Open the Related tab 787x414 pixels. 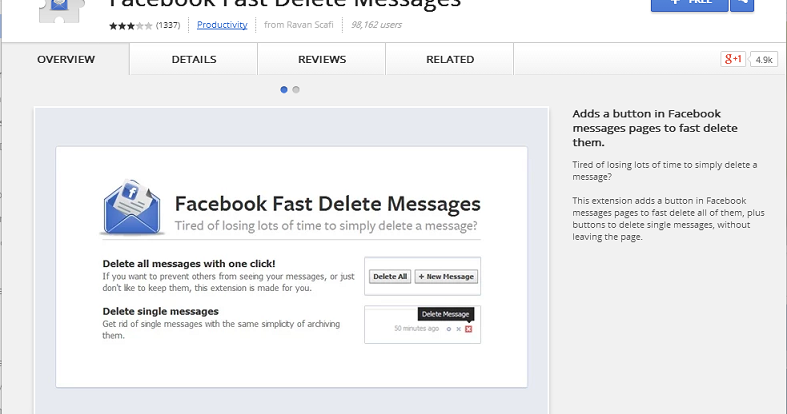pos(450,60)
